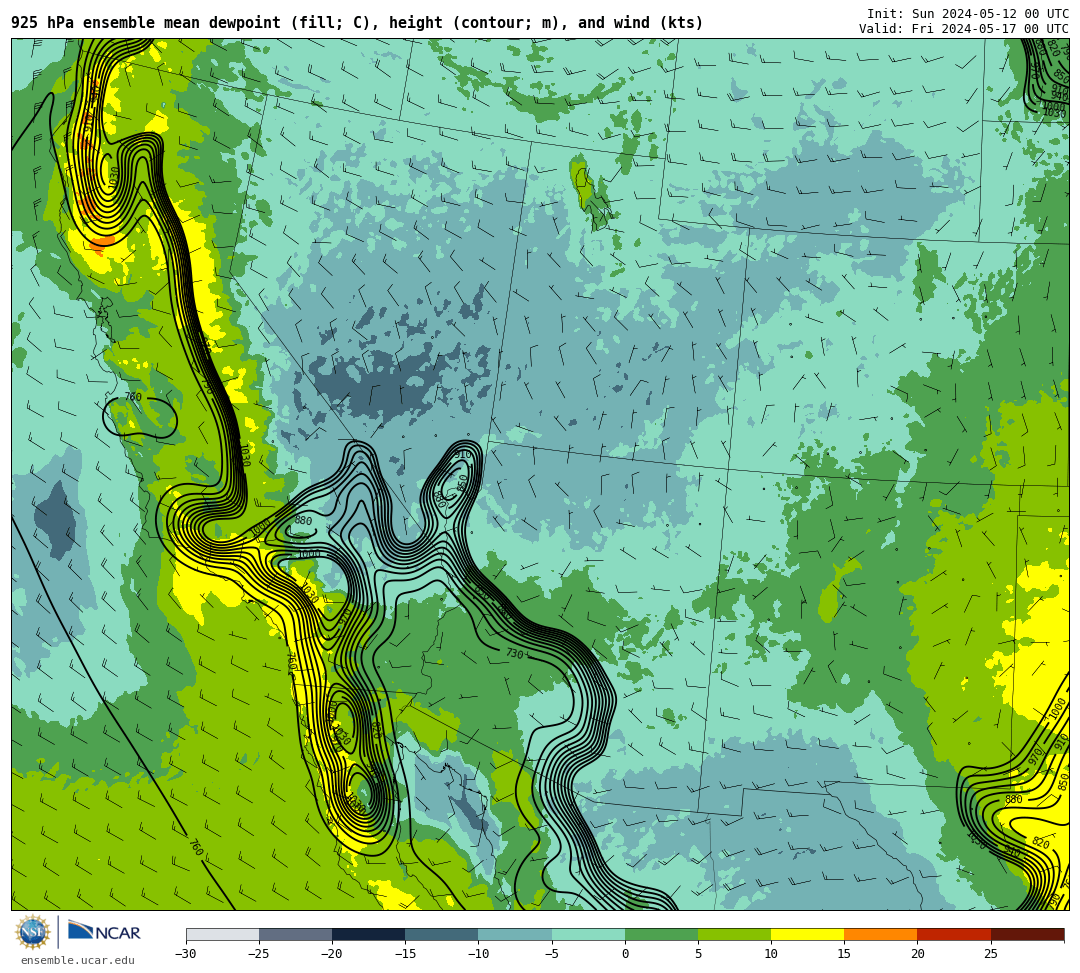Click the 760 closed contour label offshore

133,397
